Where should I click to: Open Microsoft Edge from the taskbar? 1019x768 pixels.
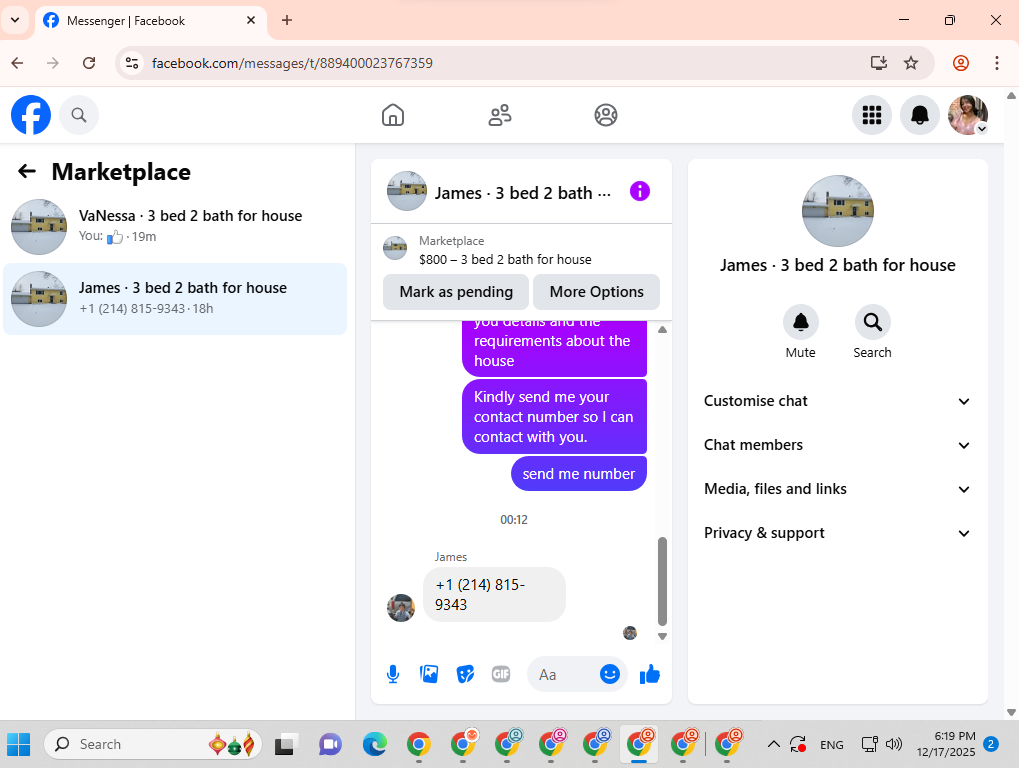(x=374, y=744)
